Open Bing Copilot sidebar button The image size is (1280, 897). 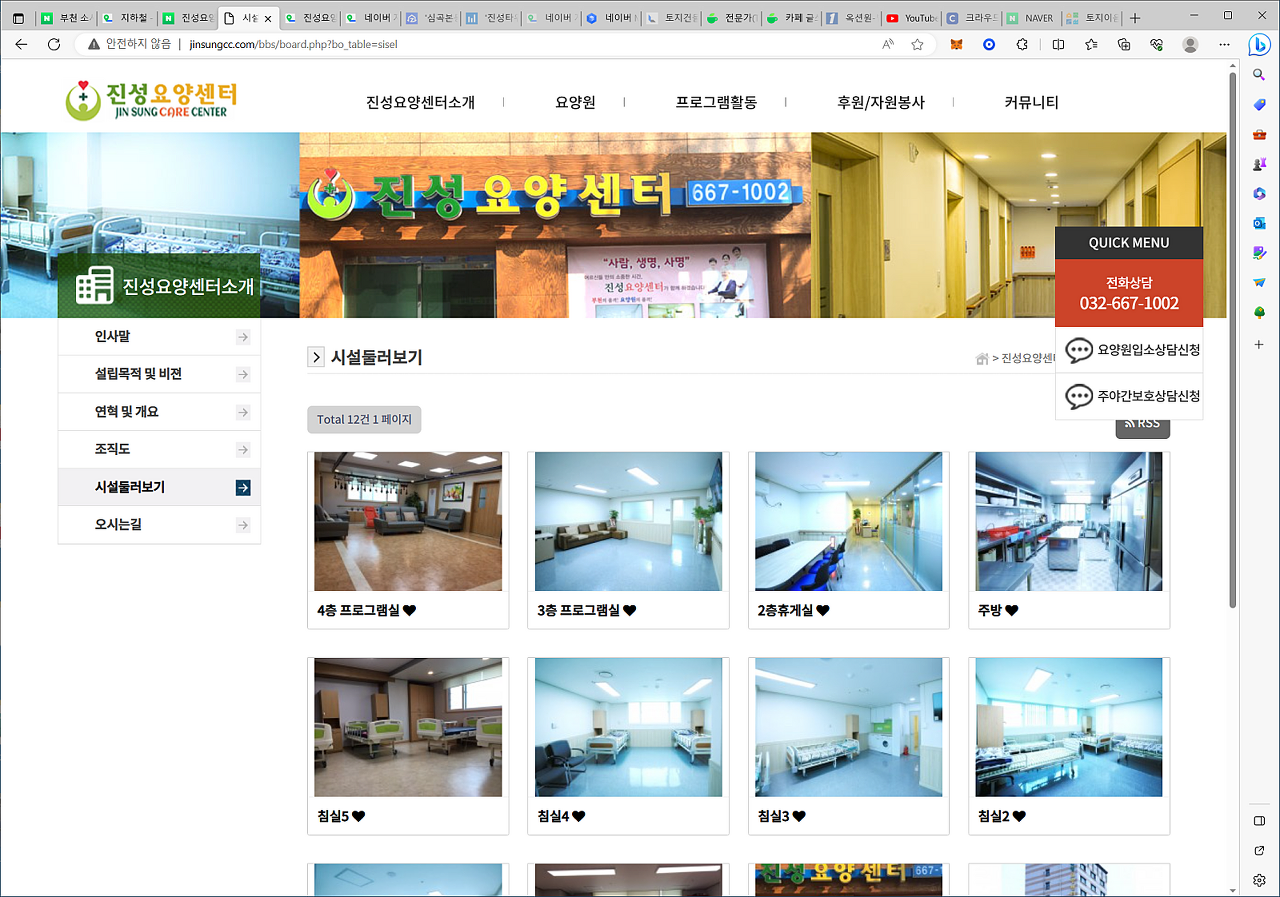click(1260, 45)
